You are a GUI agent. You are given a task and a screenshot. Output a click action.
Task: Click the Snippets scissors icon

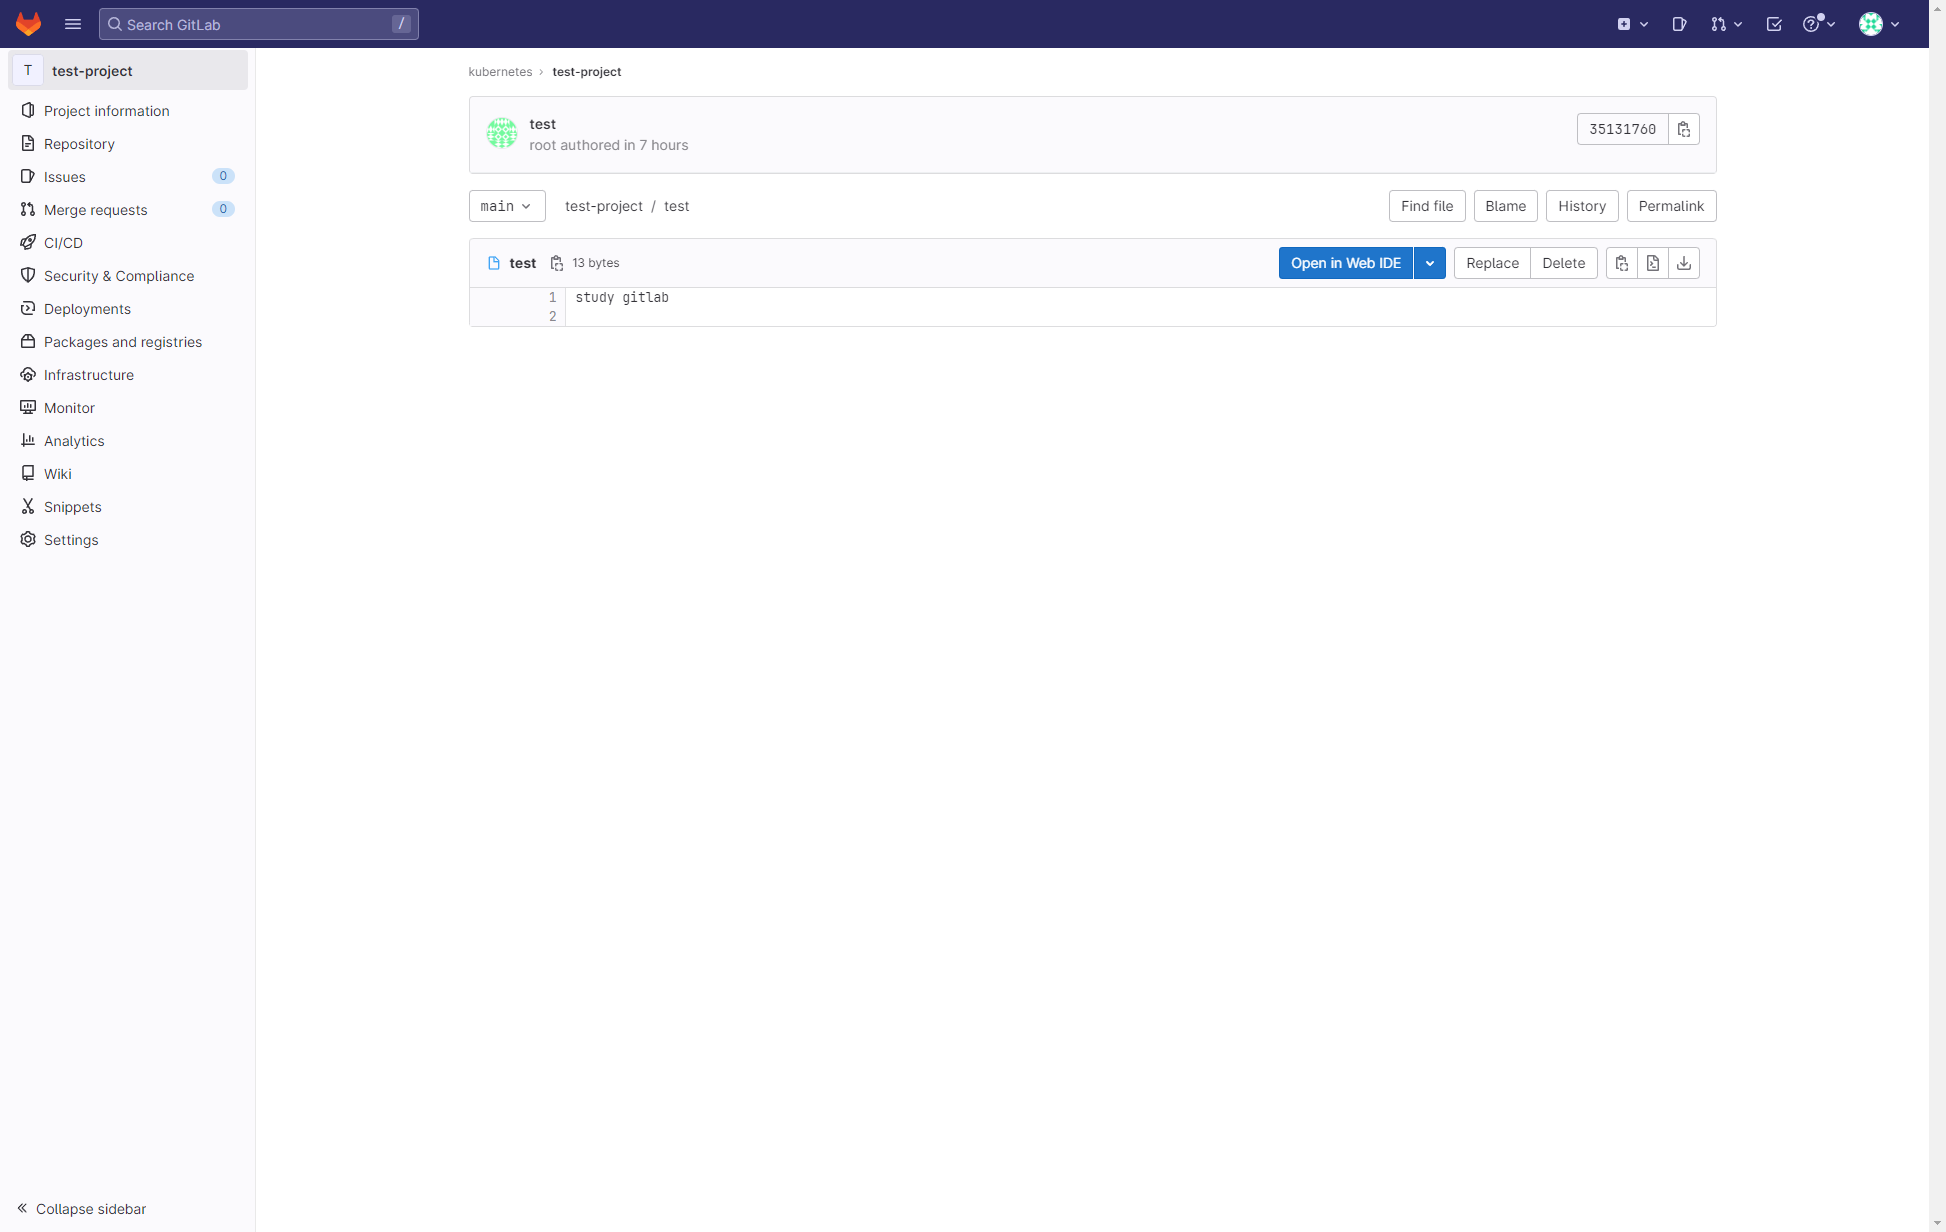tap(28, 507)
